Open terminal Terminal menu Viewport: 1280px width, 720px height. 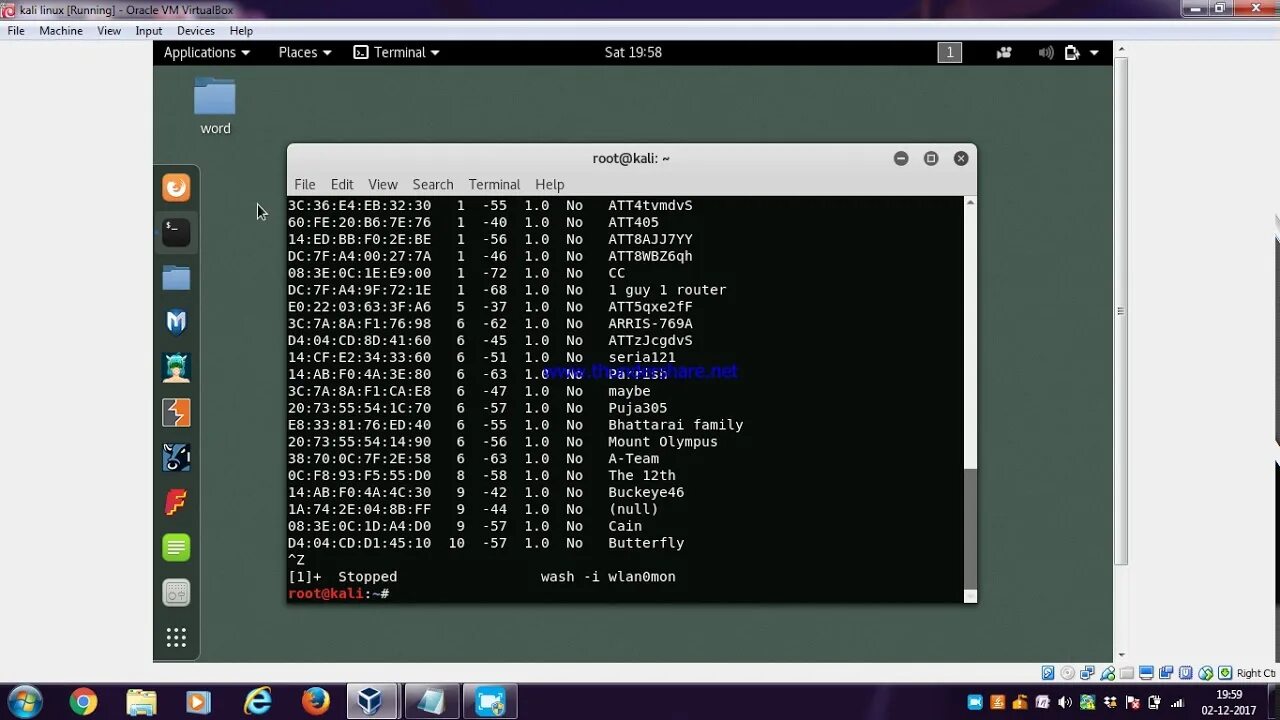click(x=494, y=184)
